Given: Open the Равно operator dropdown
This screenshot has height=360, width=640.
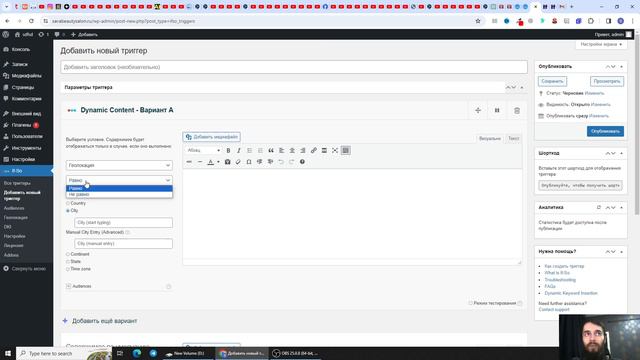Looking at the screenshot, I should tap(119, 180).
